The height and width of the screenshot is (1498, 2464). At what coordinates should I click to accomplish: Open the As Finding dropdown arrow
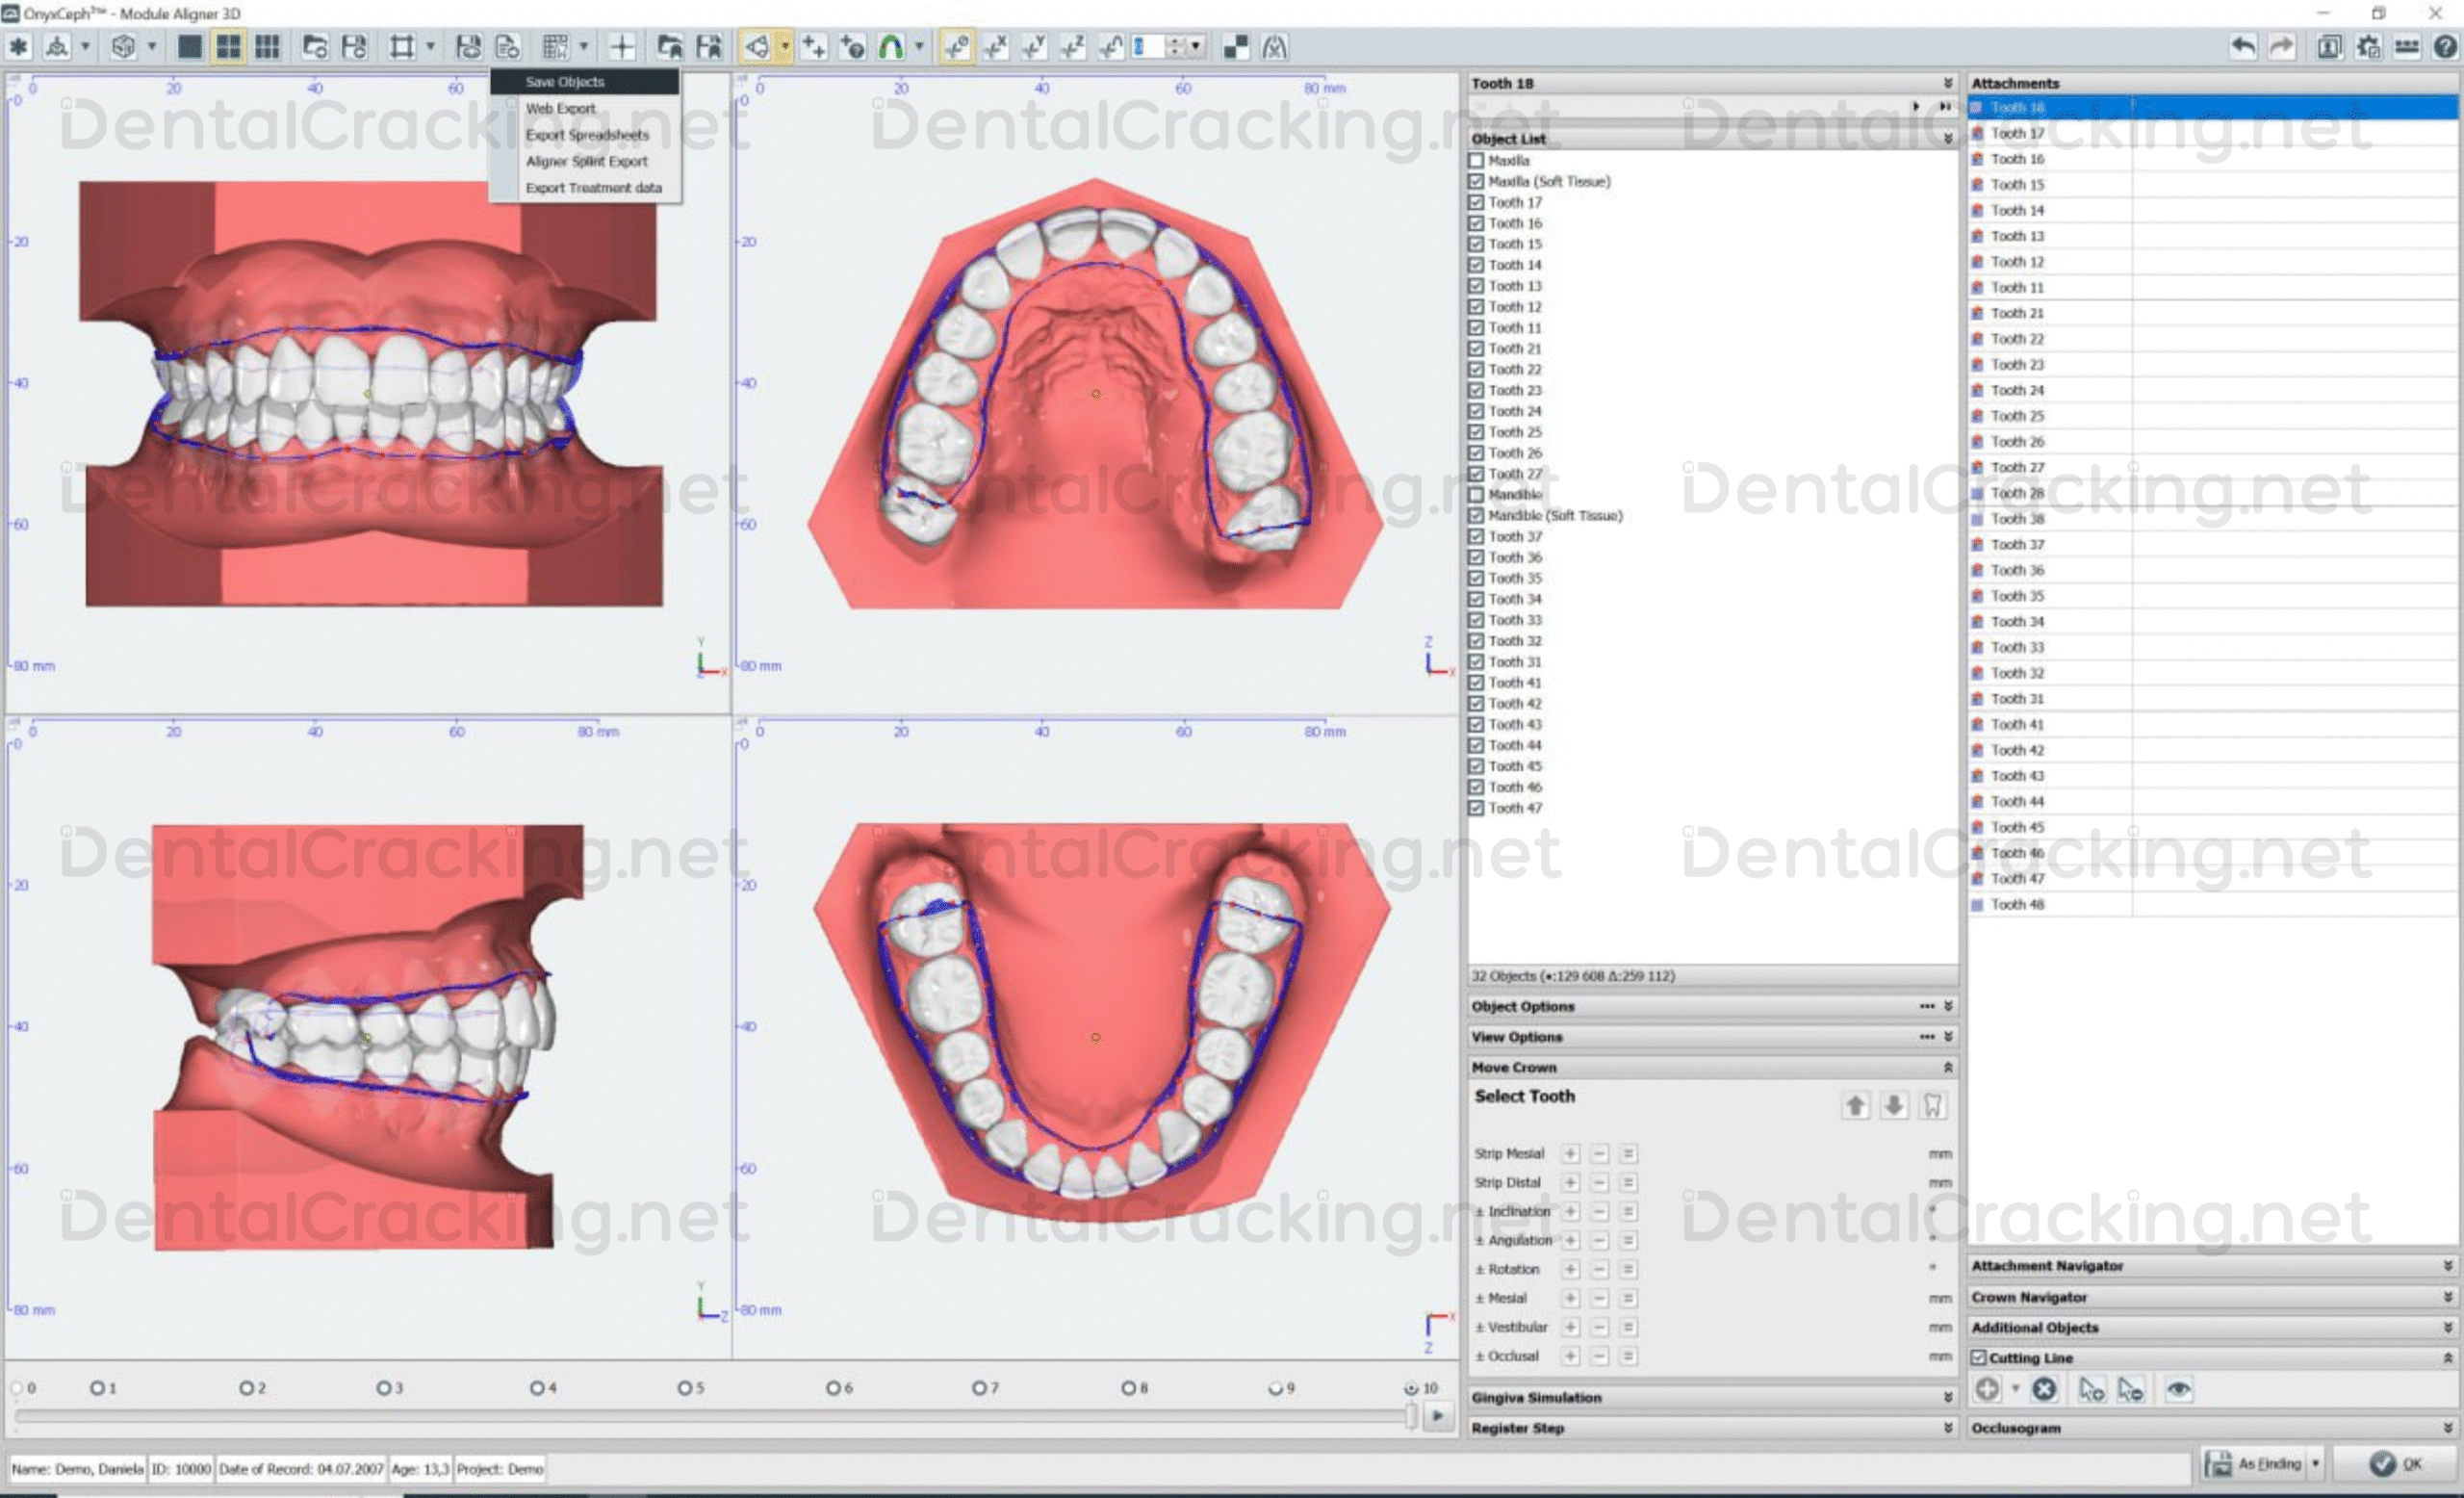point(2315,1464)
